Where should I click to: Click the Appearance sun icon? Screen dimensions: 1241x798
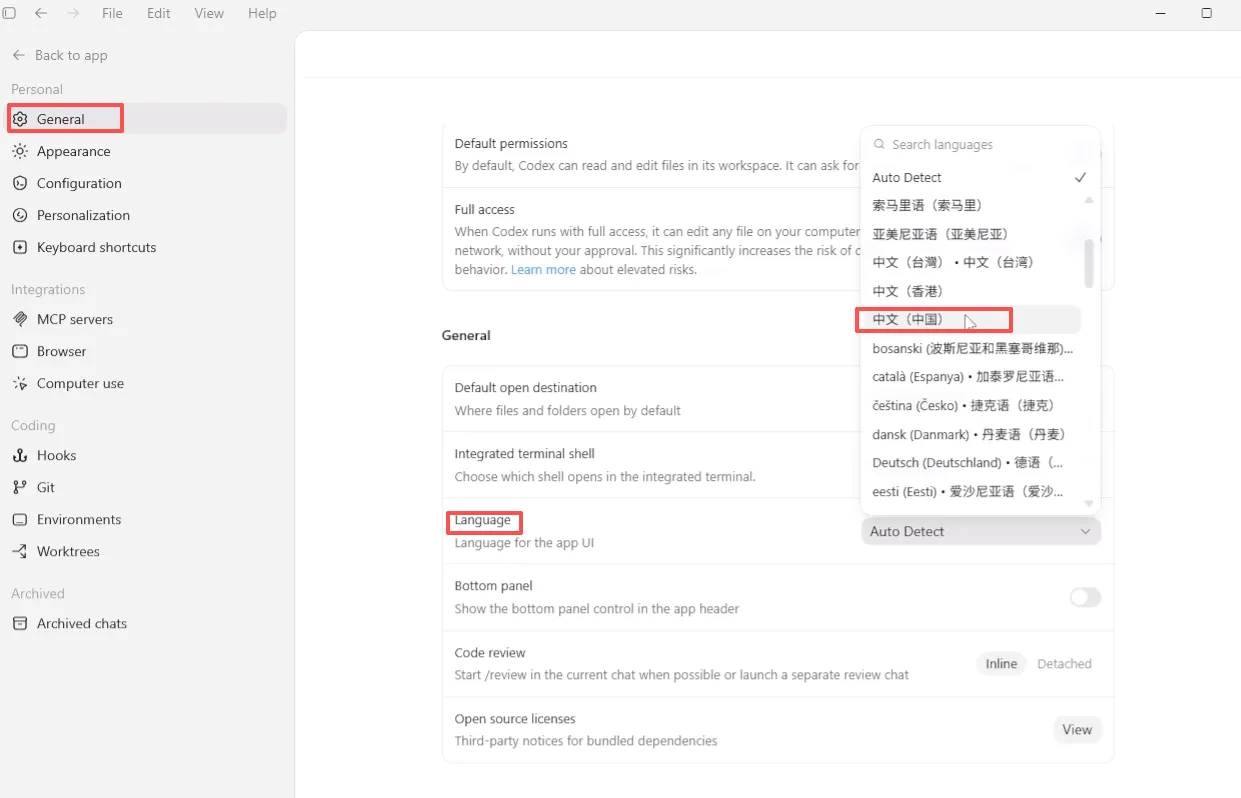pyautogui.click(x=20, y=151)
